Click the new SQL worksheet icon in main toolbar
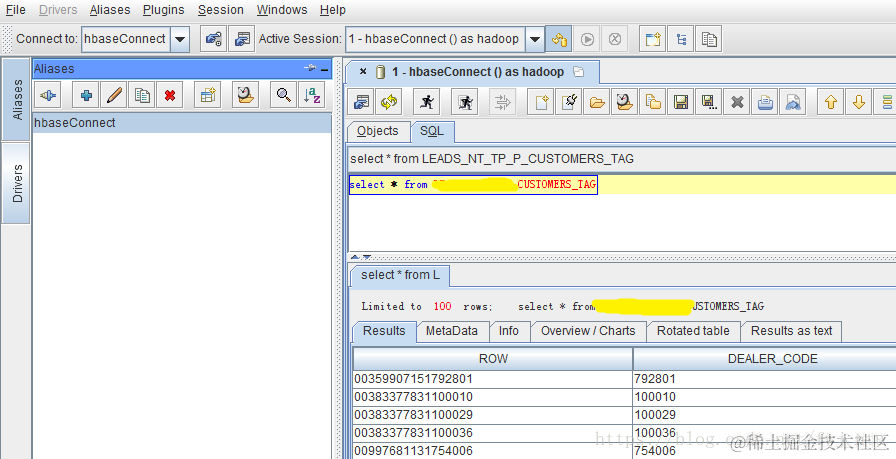 [x=653, y=39]
